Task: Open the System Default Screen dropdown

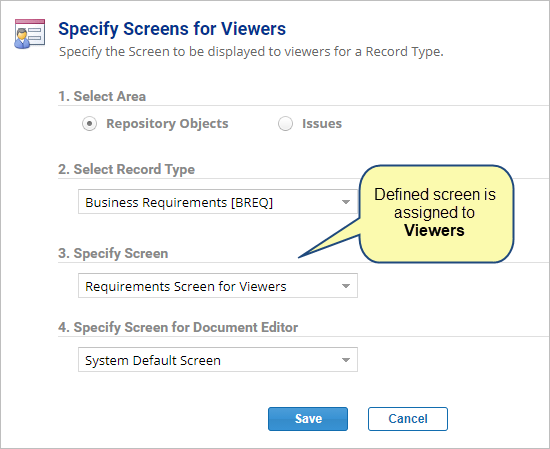Action: pyautogui.click(x=218, y=360)
